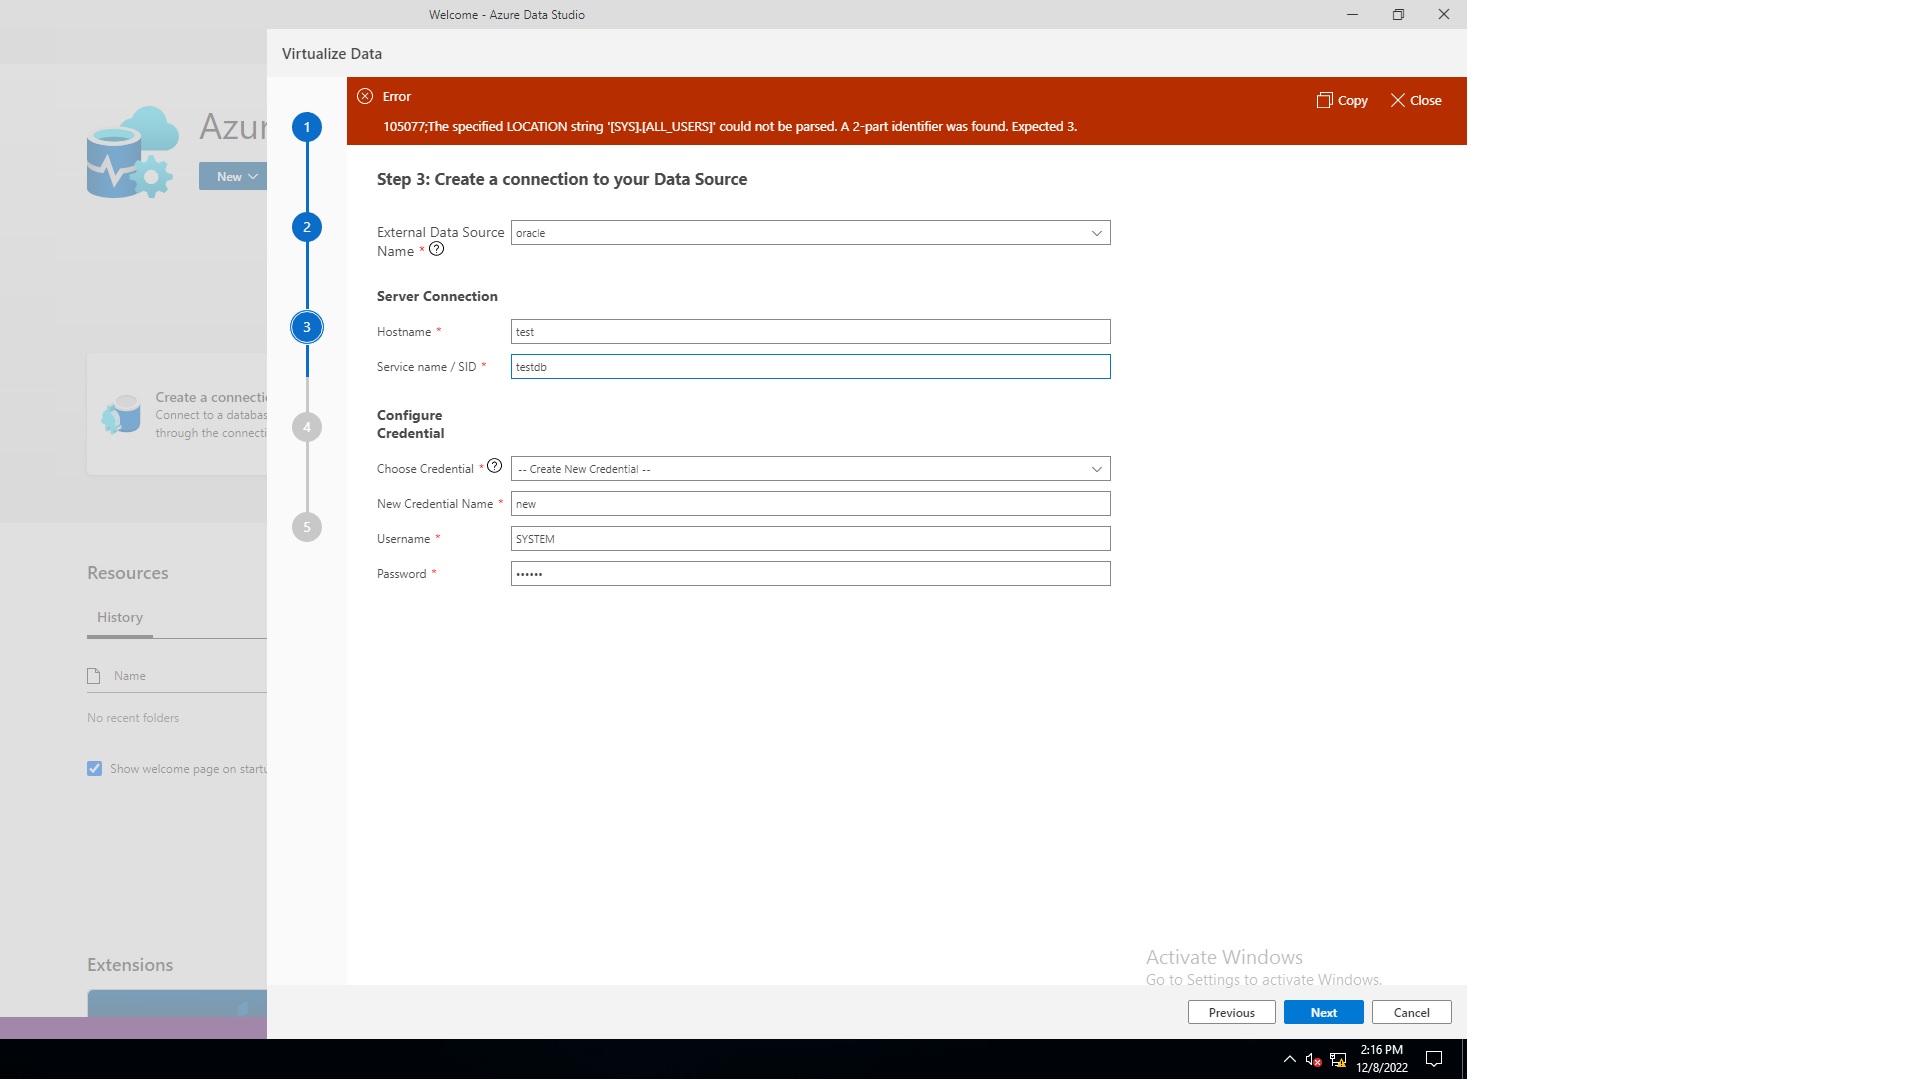
Task: Click step 2 circle navigation icon
Action: coord(306,227)
